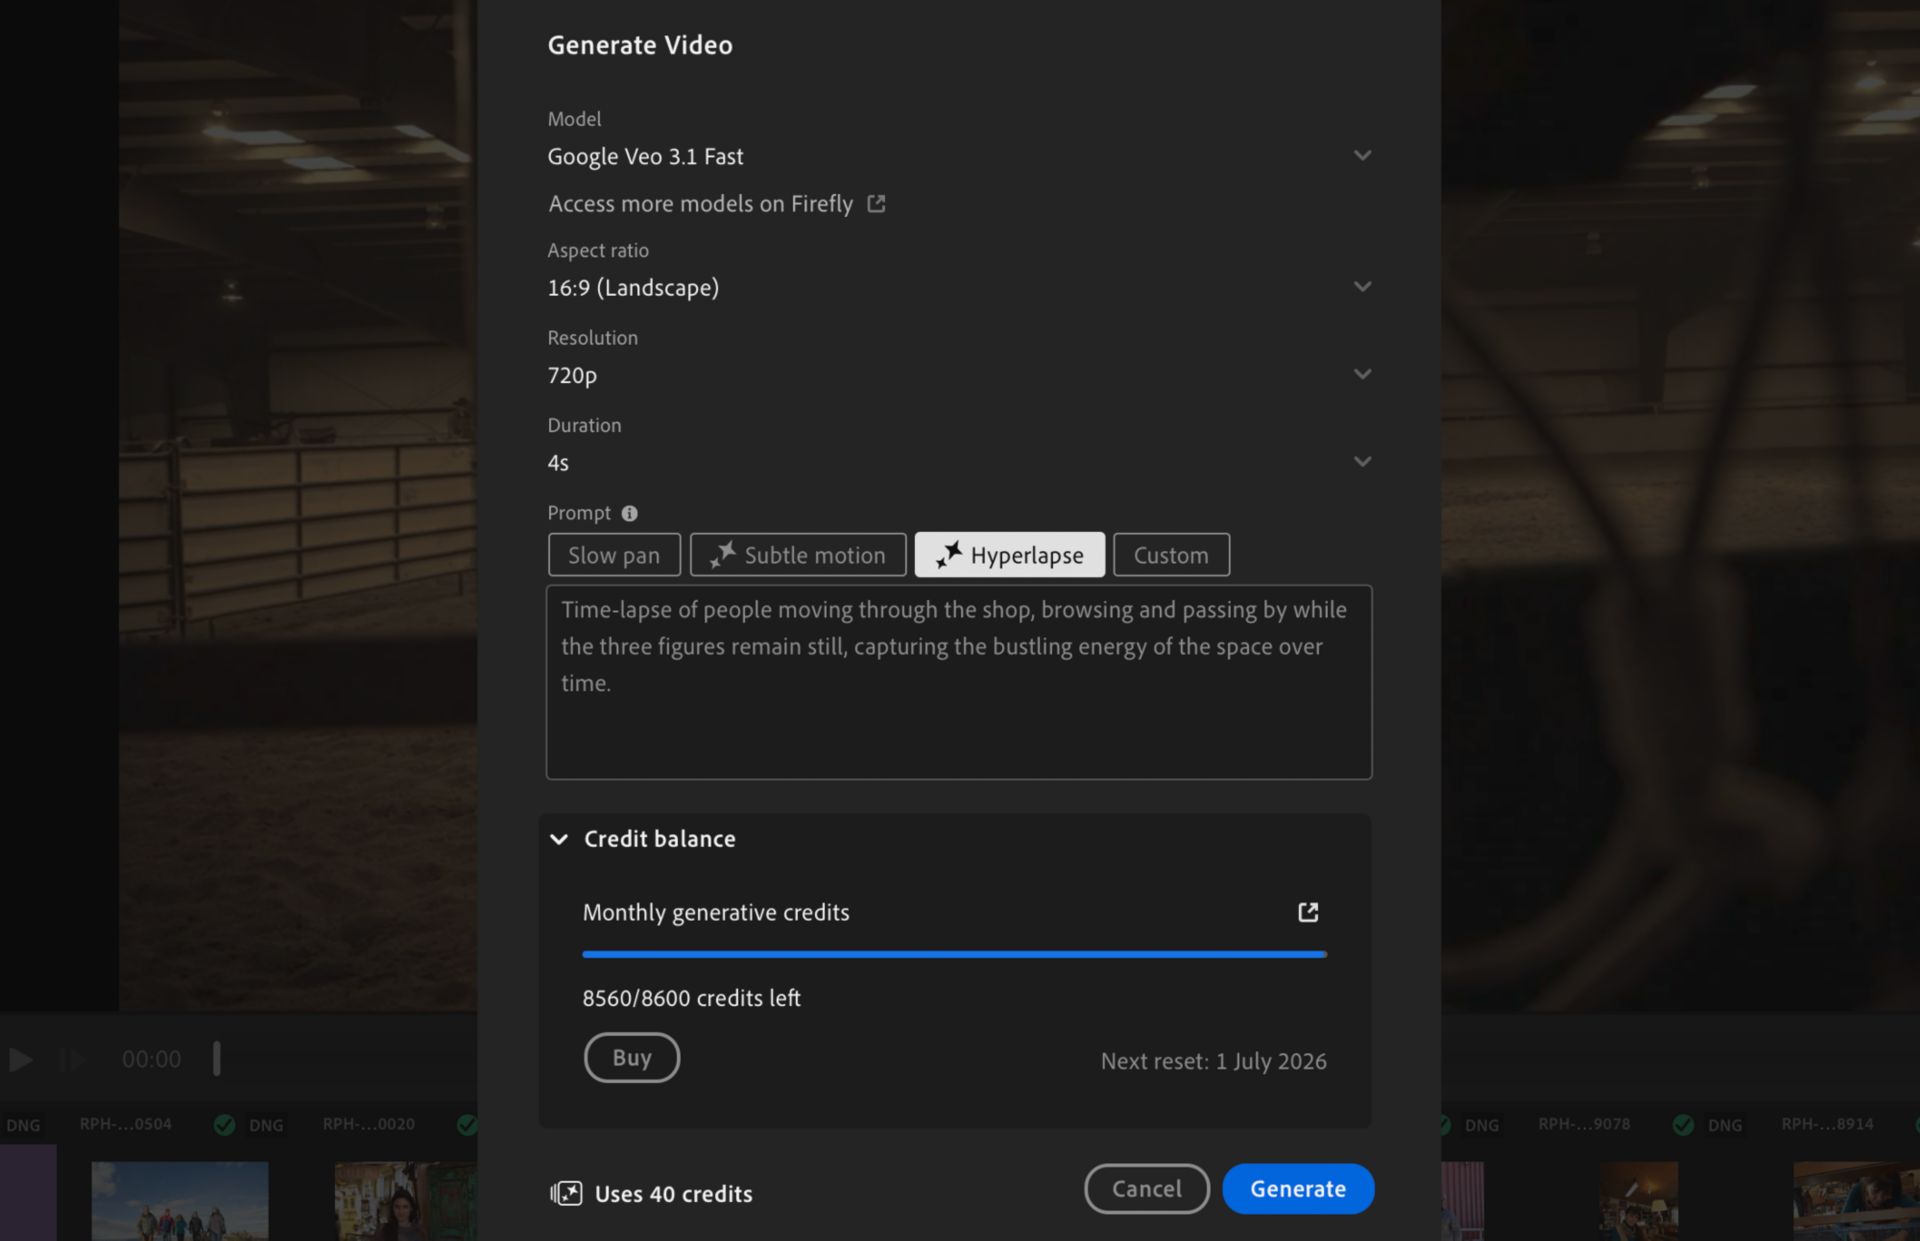Select the Hyperlapse prompt preset
The image size is (1920, 1241).
click(1010, 555)
